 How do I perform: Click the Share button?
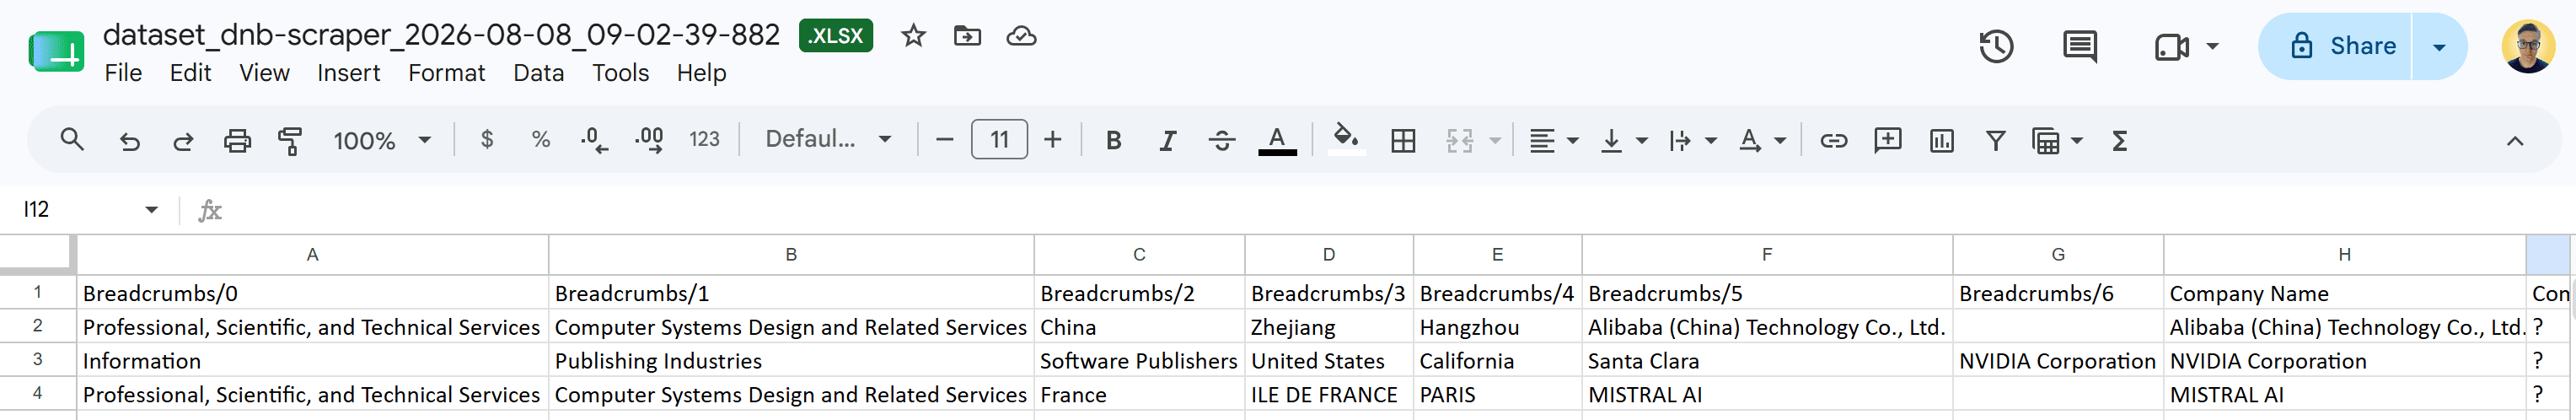(x=2335, y=46)
